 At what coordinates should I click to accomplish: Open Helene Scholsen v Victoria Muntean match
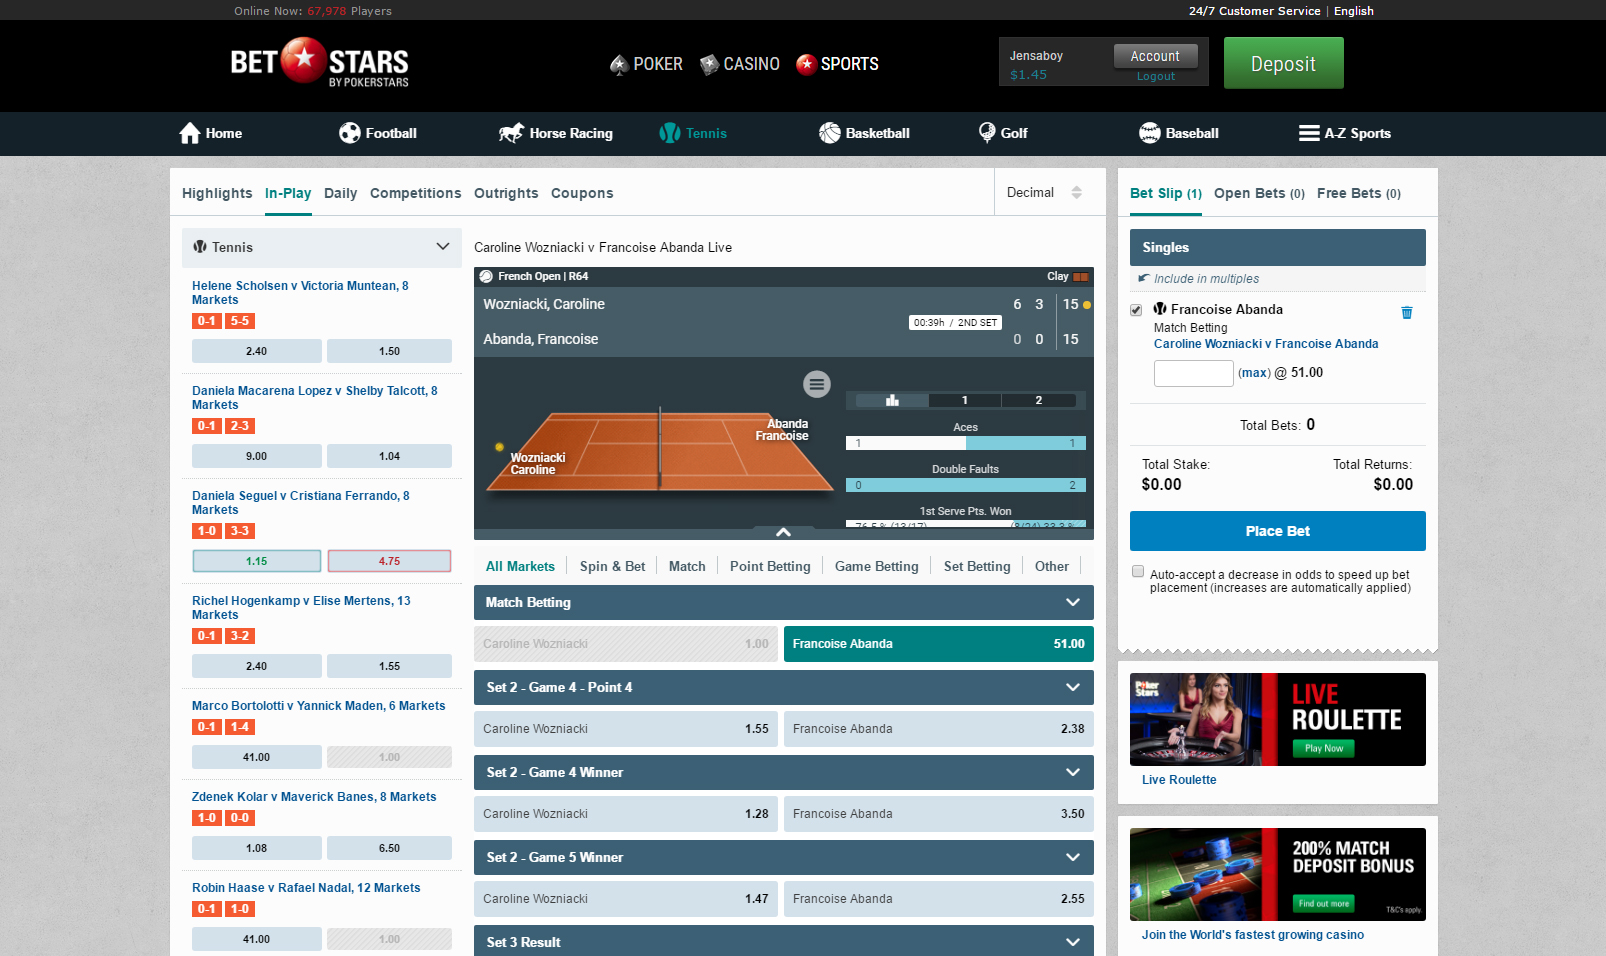pos(300,292)
